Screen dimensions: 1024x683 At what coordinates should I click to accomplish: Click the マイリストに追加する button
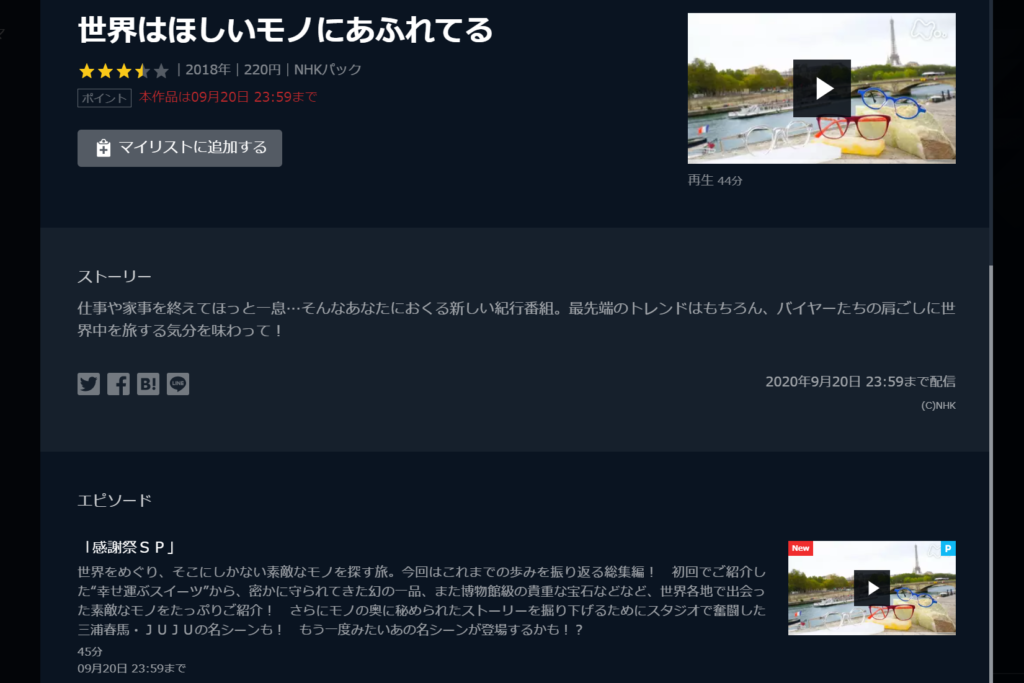click(180, 148)
